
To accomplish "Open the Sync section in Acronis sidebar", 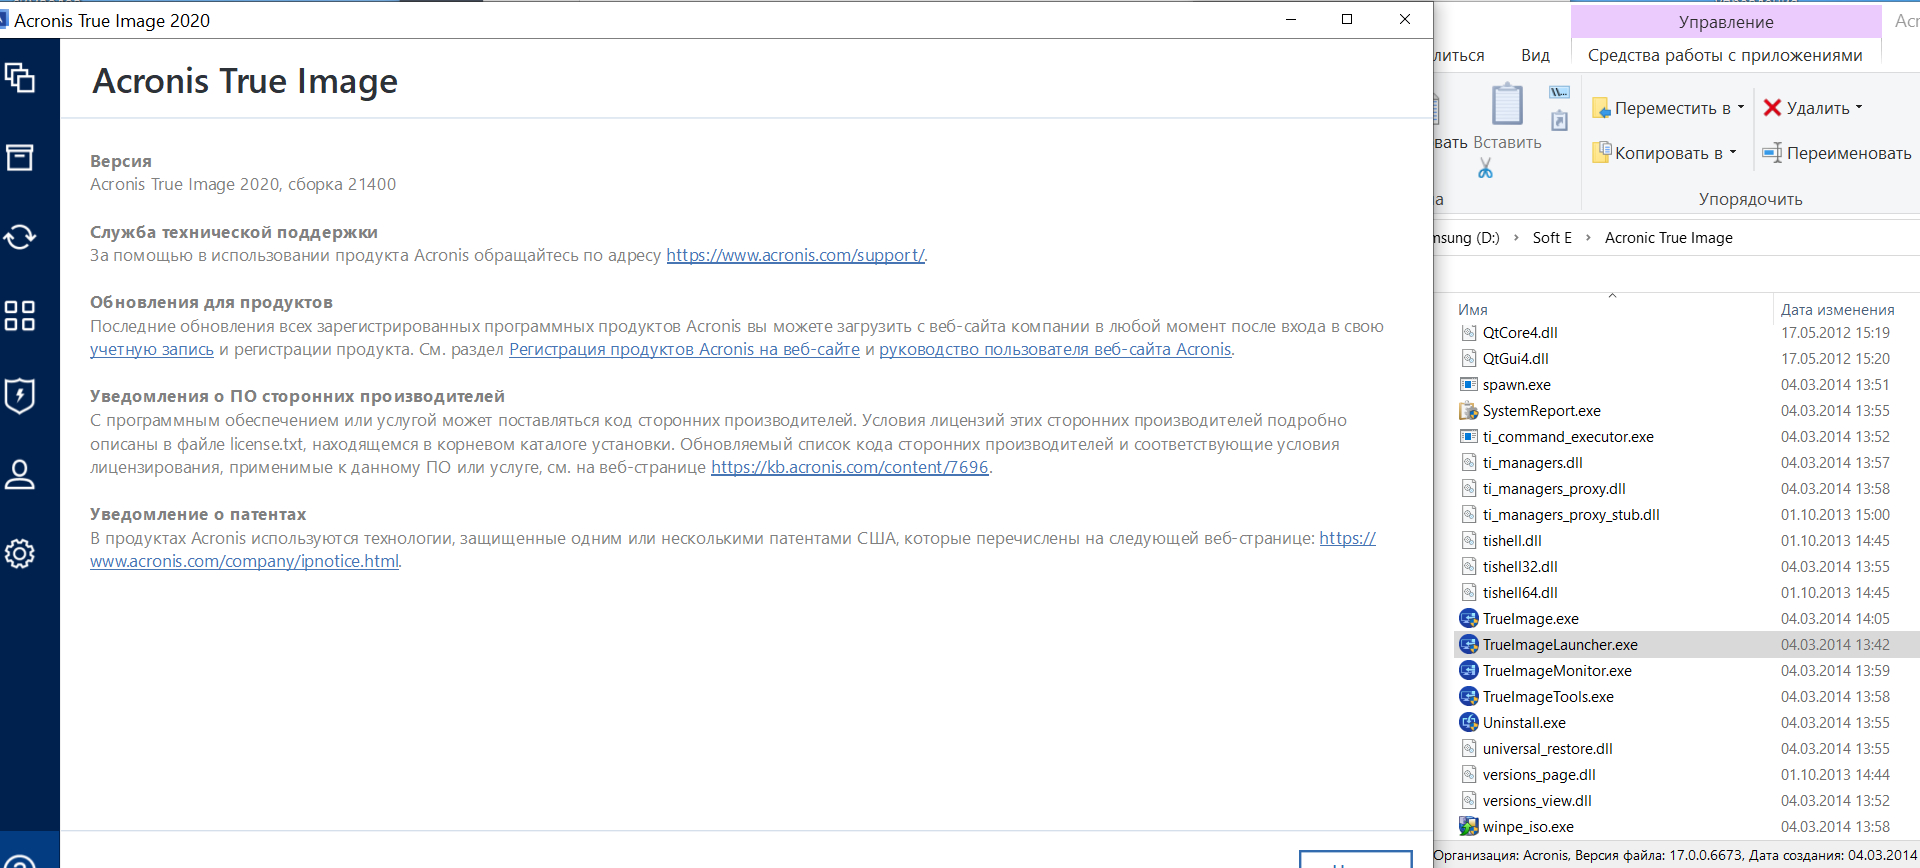I will tap(20, 237).
